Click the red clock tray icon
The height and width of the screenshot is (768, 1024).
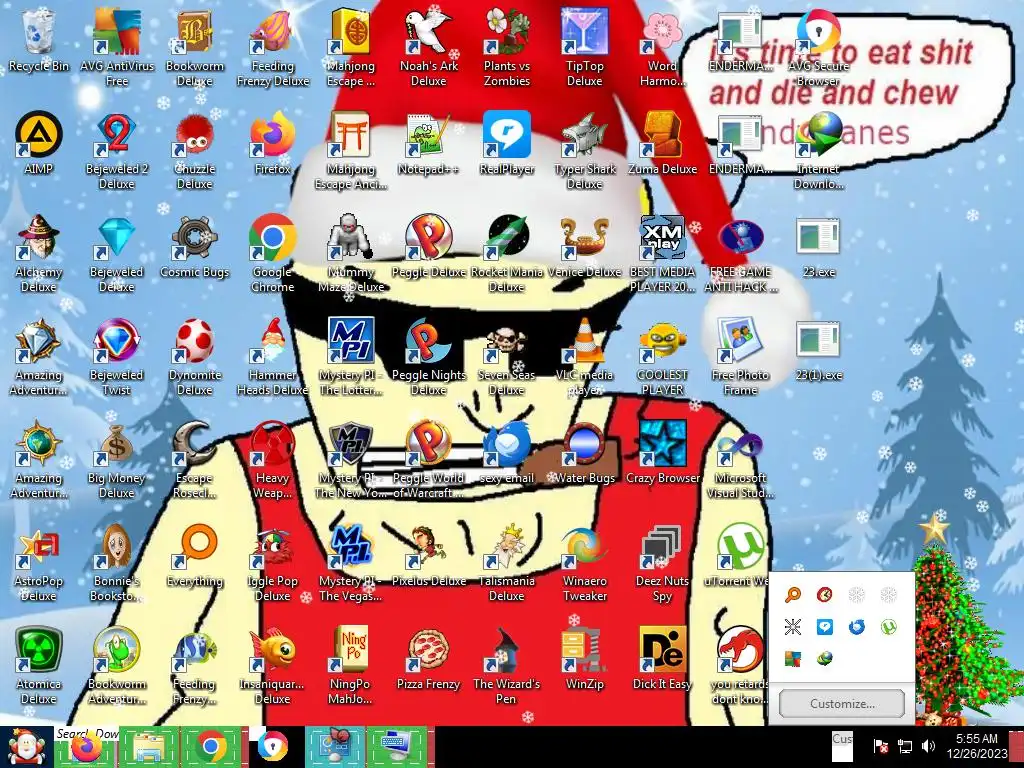(x=824, y=594)
